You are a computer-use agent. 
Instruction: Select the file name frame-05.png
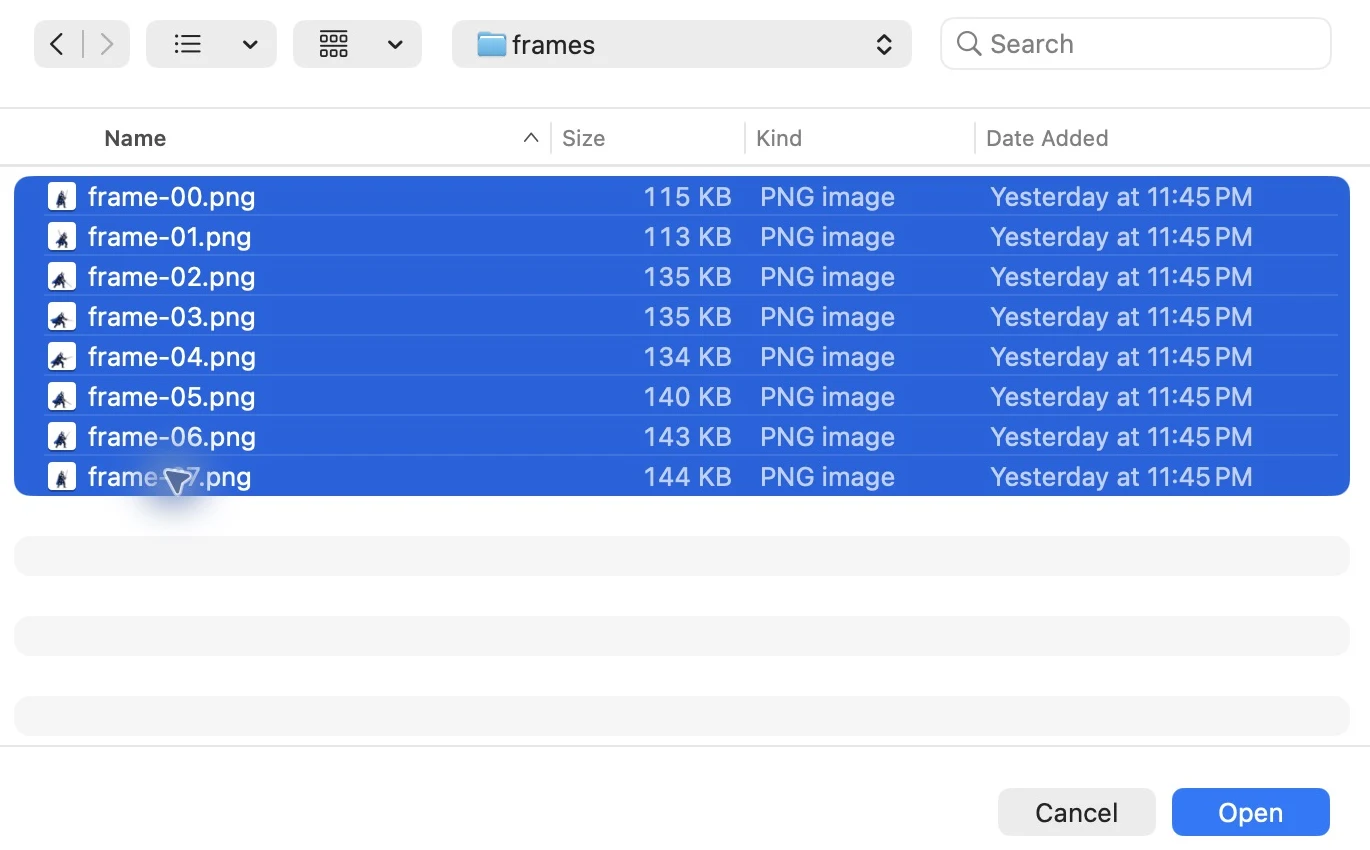click(x=171, y=397)
